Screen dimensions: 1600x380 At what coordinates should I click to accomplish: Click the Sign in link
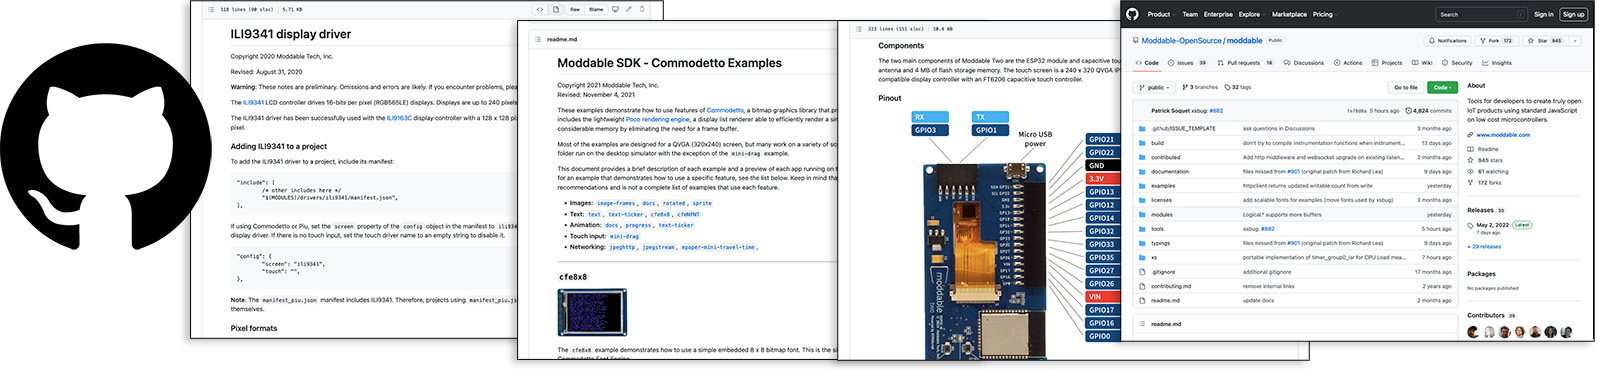click(1543, 14)
